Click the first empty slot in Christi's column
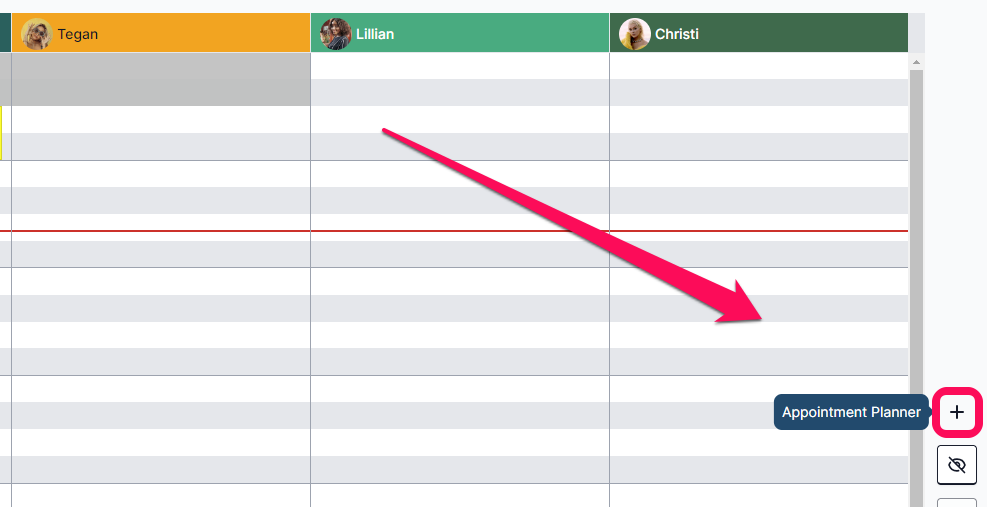This screenshot has width=987, height=507. [x=758, y=65]
